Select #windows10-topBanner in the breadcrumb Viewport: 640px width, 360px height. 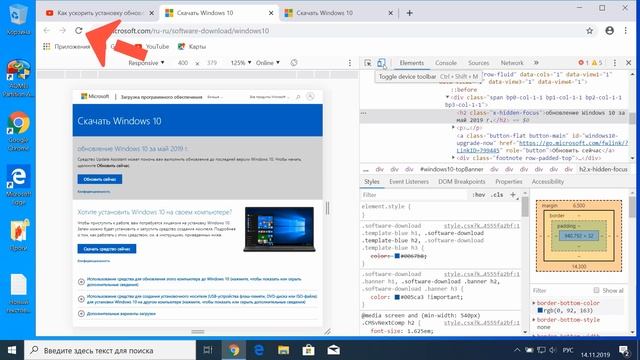[x=451, y=169]
